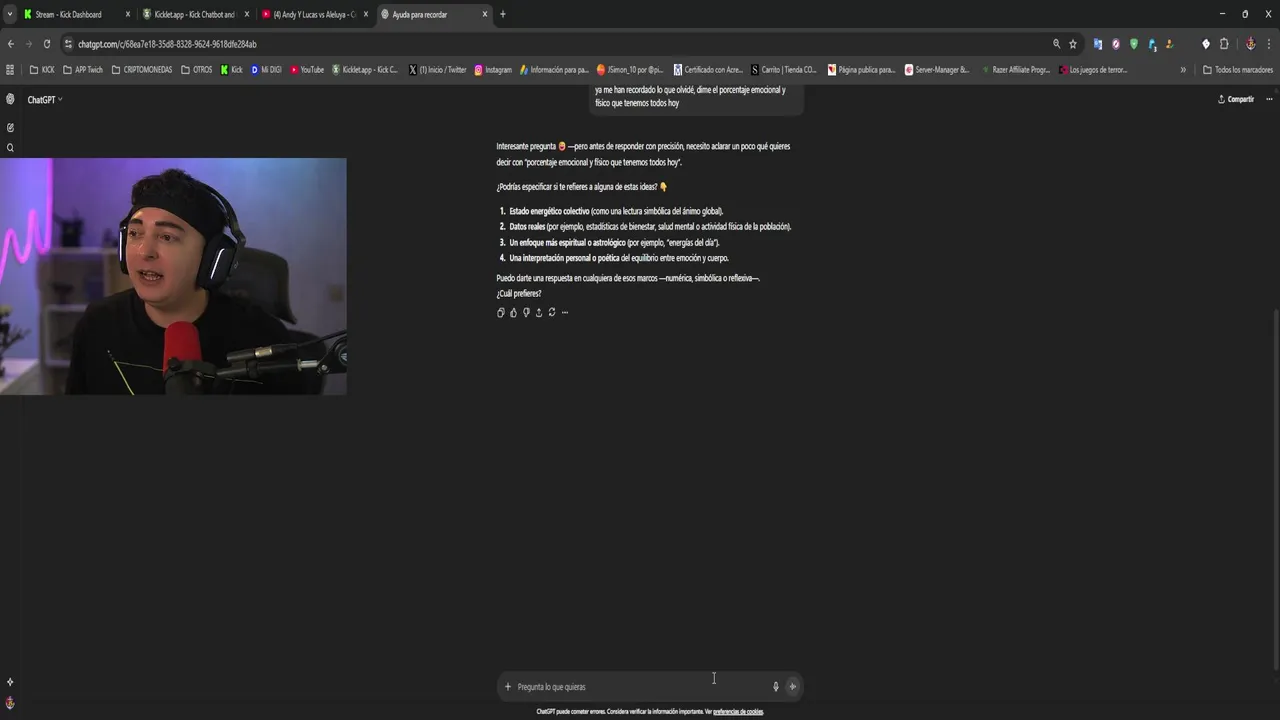Open the Google Translate extension icon
Screen dimensions: 1280x720
(1098, 44)
